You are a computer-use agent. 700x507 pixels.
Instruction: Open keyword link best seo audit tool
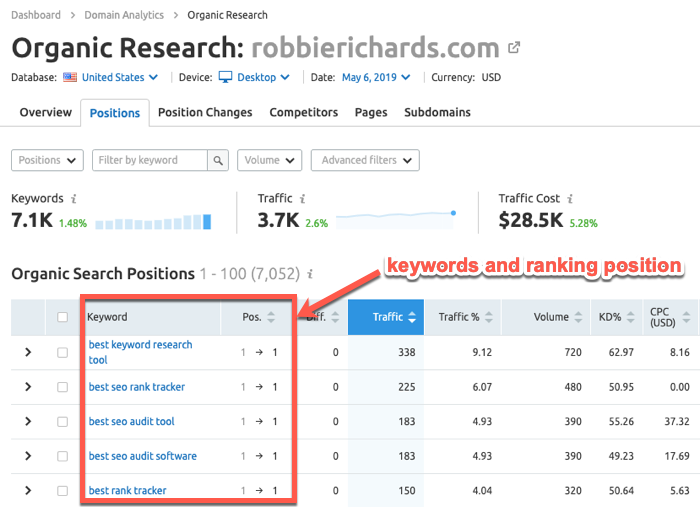(131, 421)
